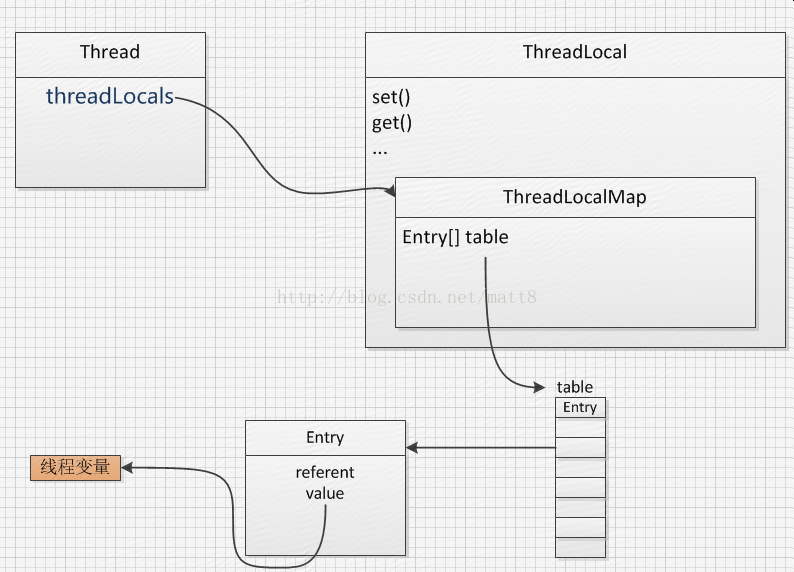This screenshot has height=572, width=794.
Task: Click the ellipsis under get()
Action: 380,151
